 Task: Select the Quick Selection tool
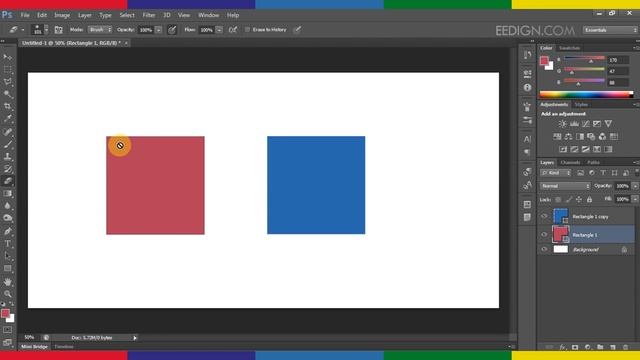8,94
